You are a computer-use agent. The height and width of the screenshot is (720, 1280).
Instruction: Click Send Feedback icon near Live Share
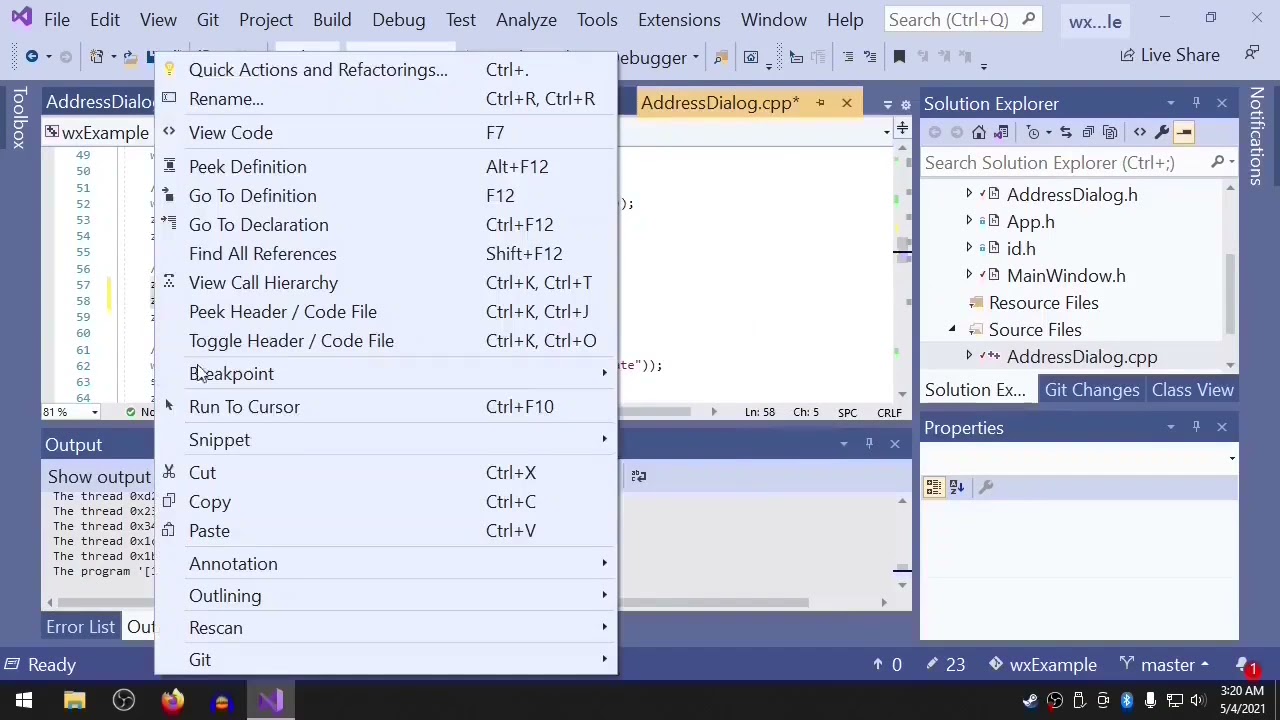1252,54
